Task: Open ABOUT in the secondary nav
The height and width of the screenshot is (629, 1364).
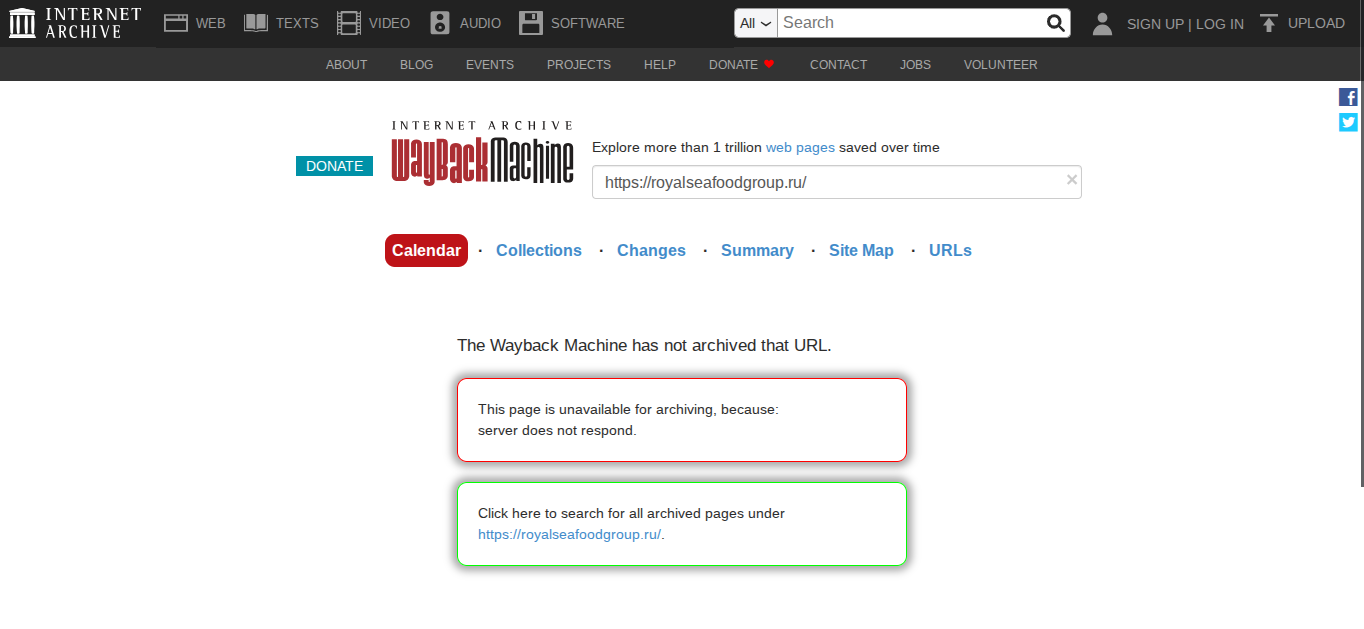Action: pyautogui.click(x=346, y=64)
